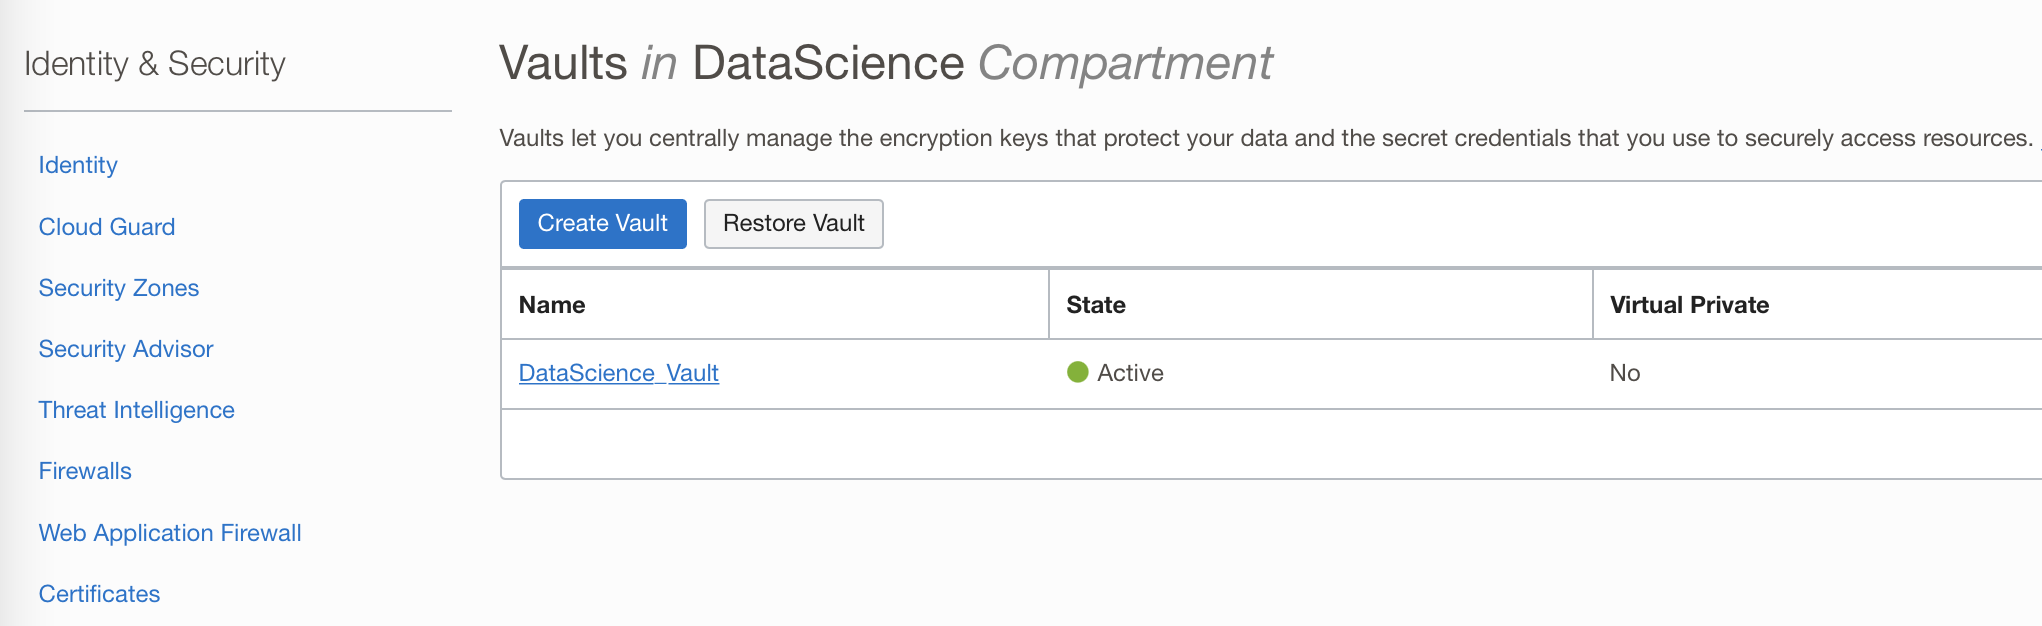The width and height of the screenshot is (2042, 626).
Task: Open Web Application Firewall link
Action: [170, 533]
